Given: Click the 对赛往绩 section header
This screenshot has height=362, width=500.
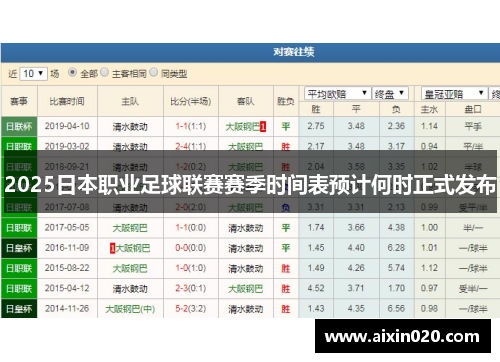Looking at the screenshot, I should tap(294, 52).
